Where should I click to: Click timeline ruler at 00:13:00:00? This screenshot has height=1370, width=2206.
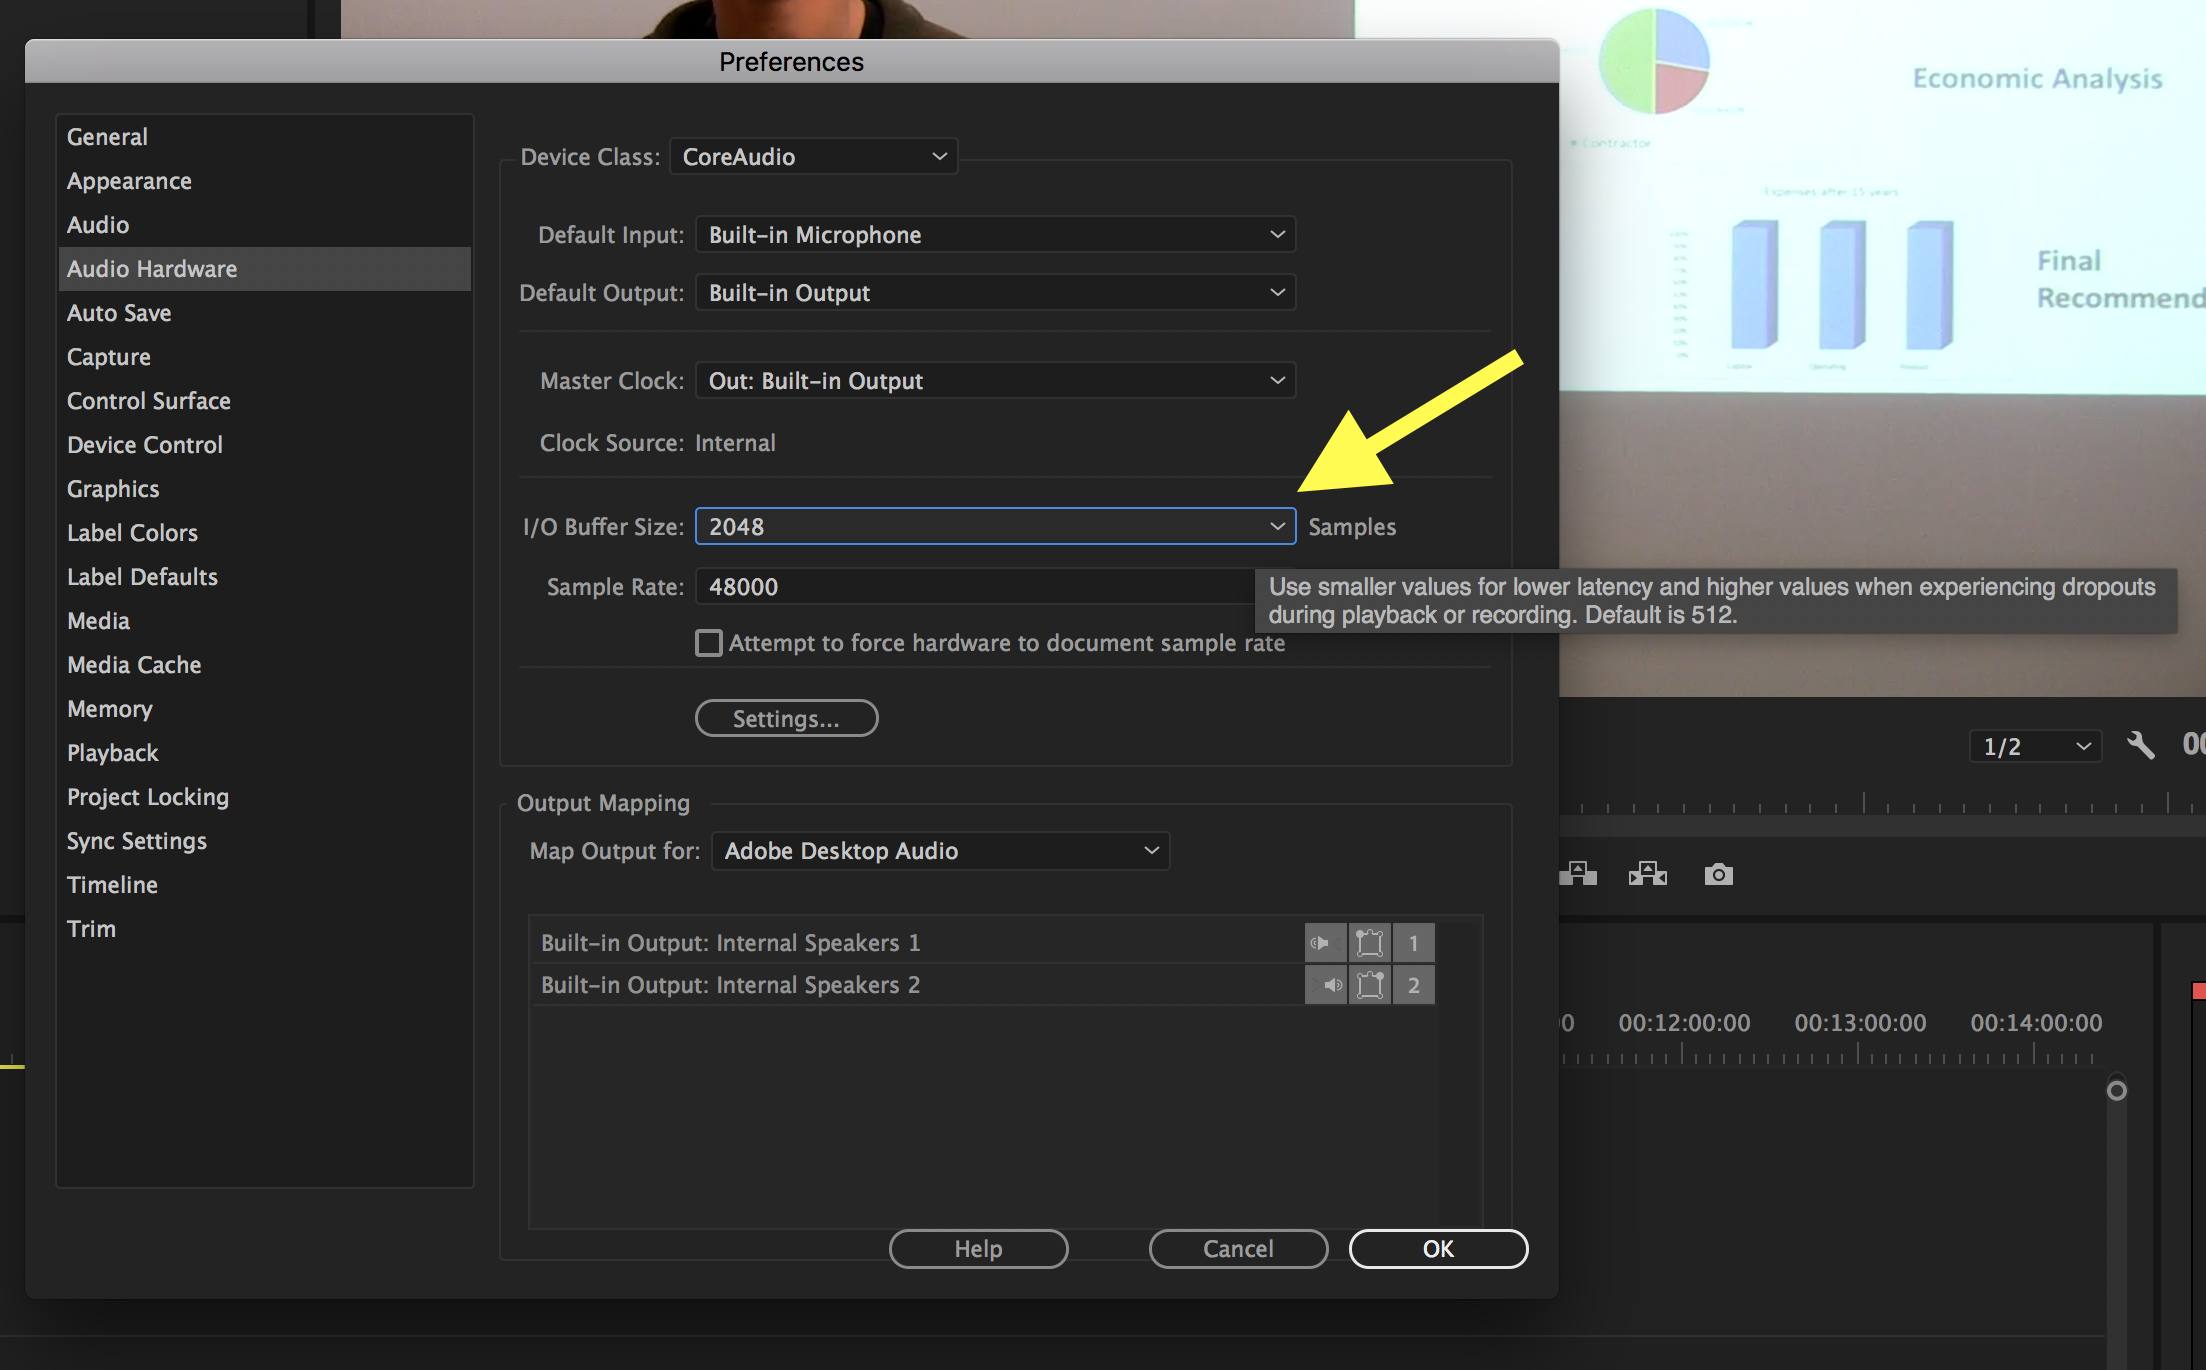tap(1860, 1023)
